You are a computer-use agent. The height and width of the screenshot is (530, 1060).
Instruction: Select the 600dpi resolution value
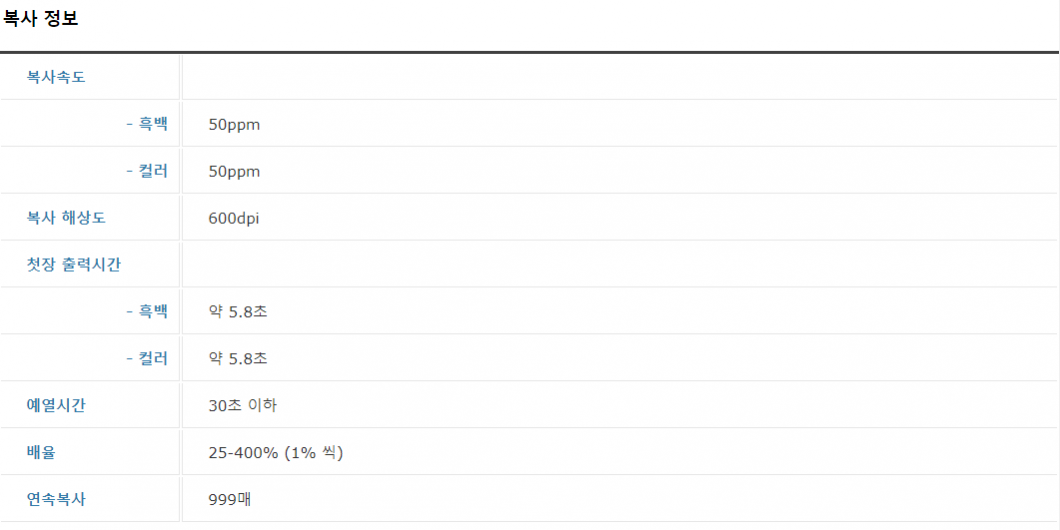[235, 218]
